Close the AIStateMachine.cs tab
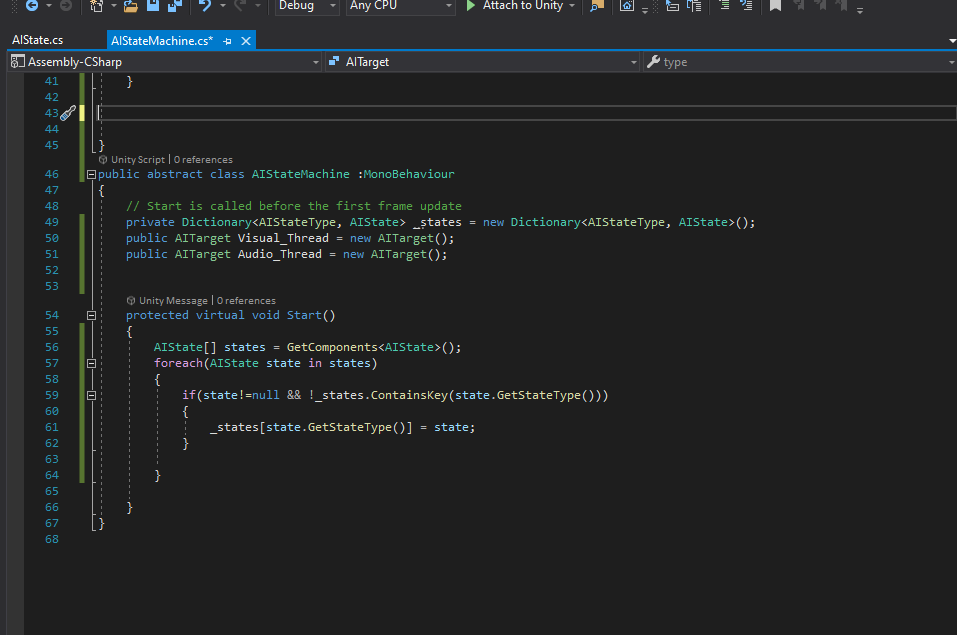The image size is (957, 635). click(246, 41)
